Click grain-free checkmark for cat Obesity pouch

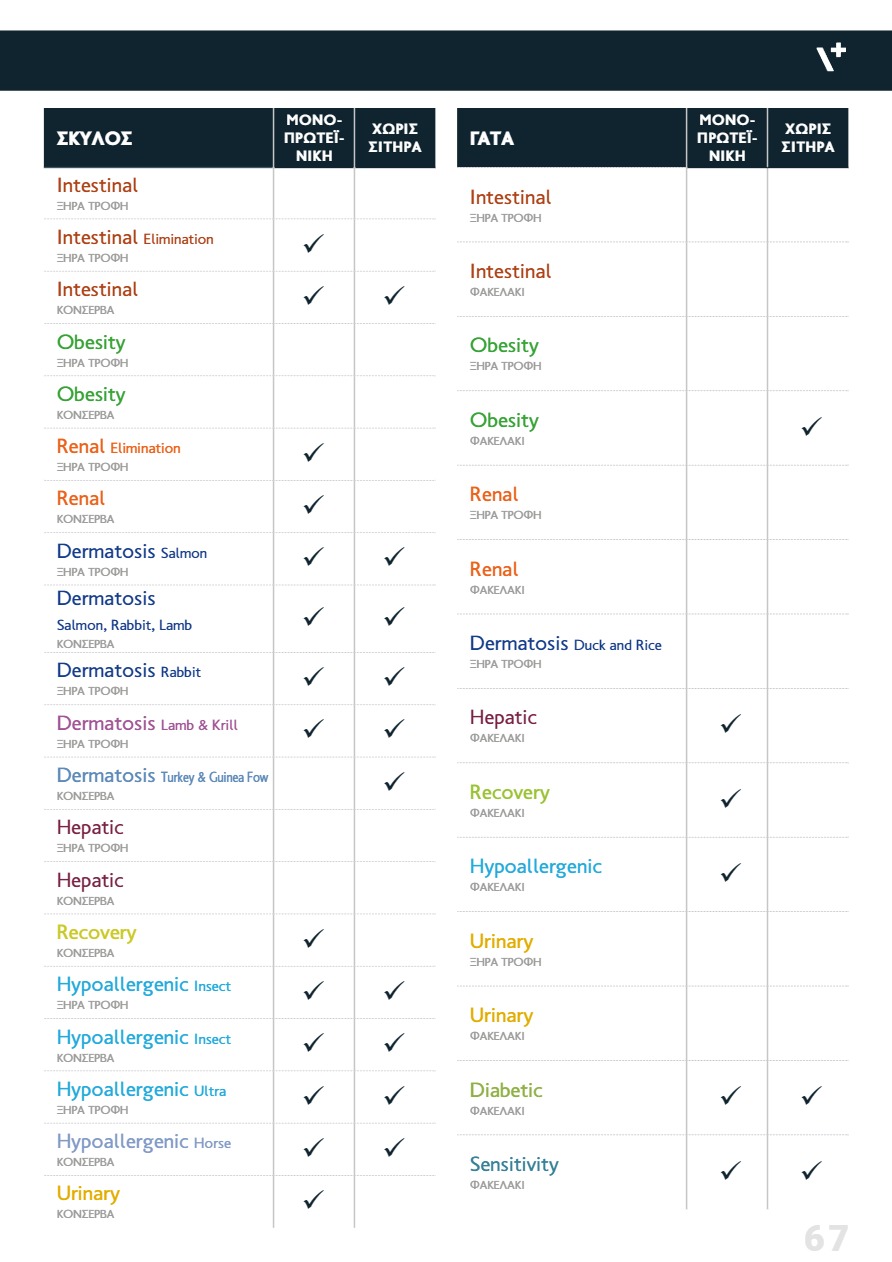pyautogui.click(x=811, y=427)
